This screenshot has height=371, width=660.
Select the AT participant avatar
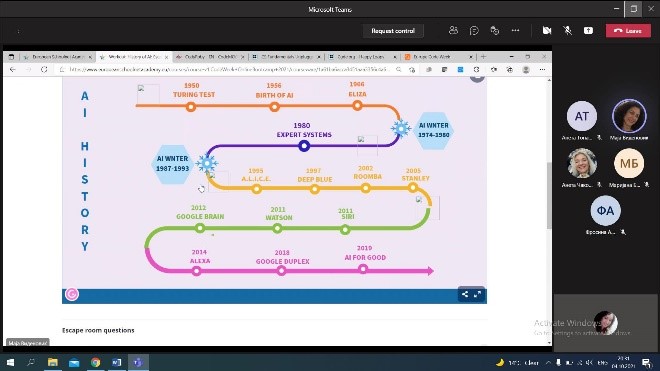click(x=582, y=116)
